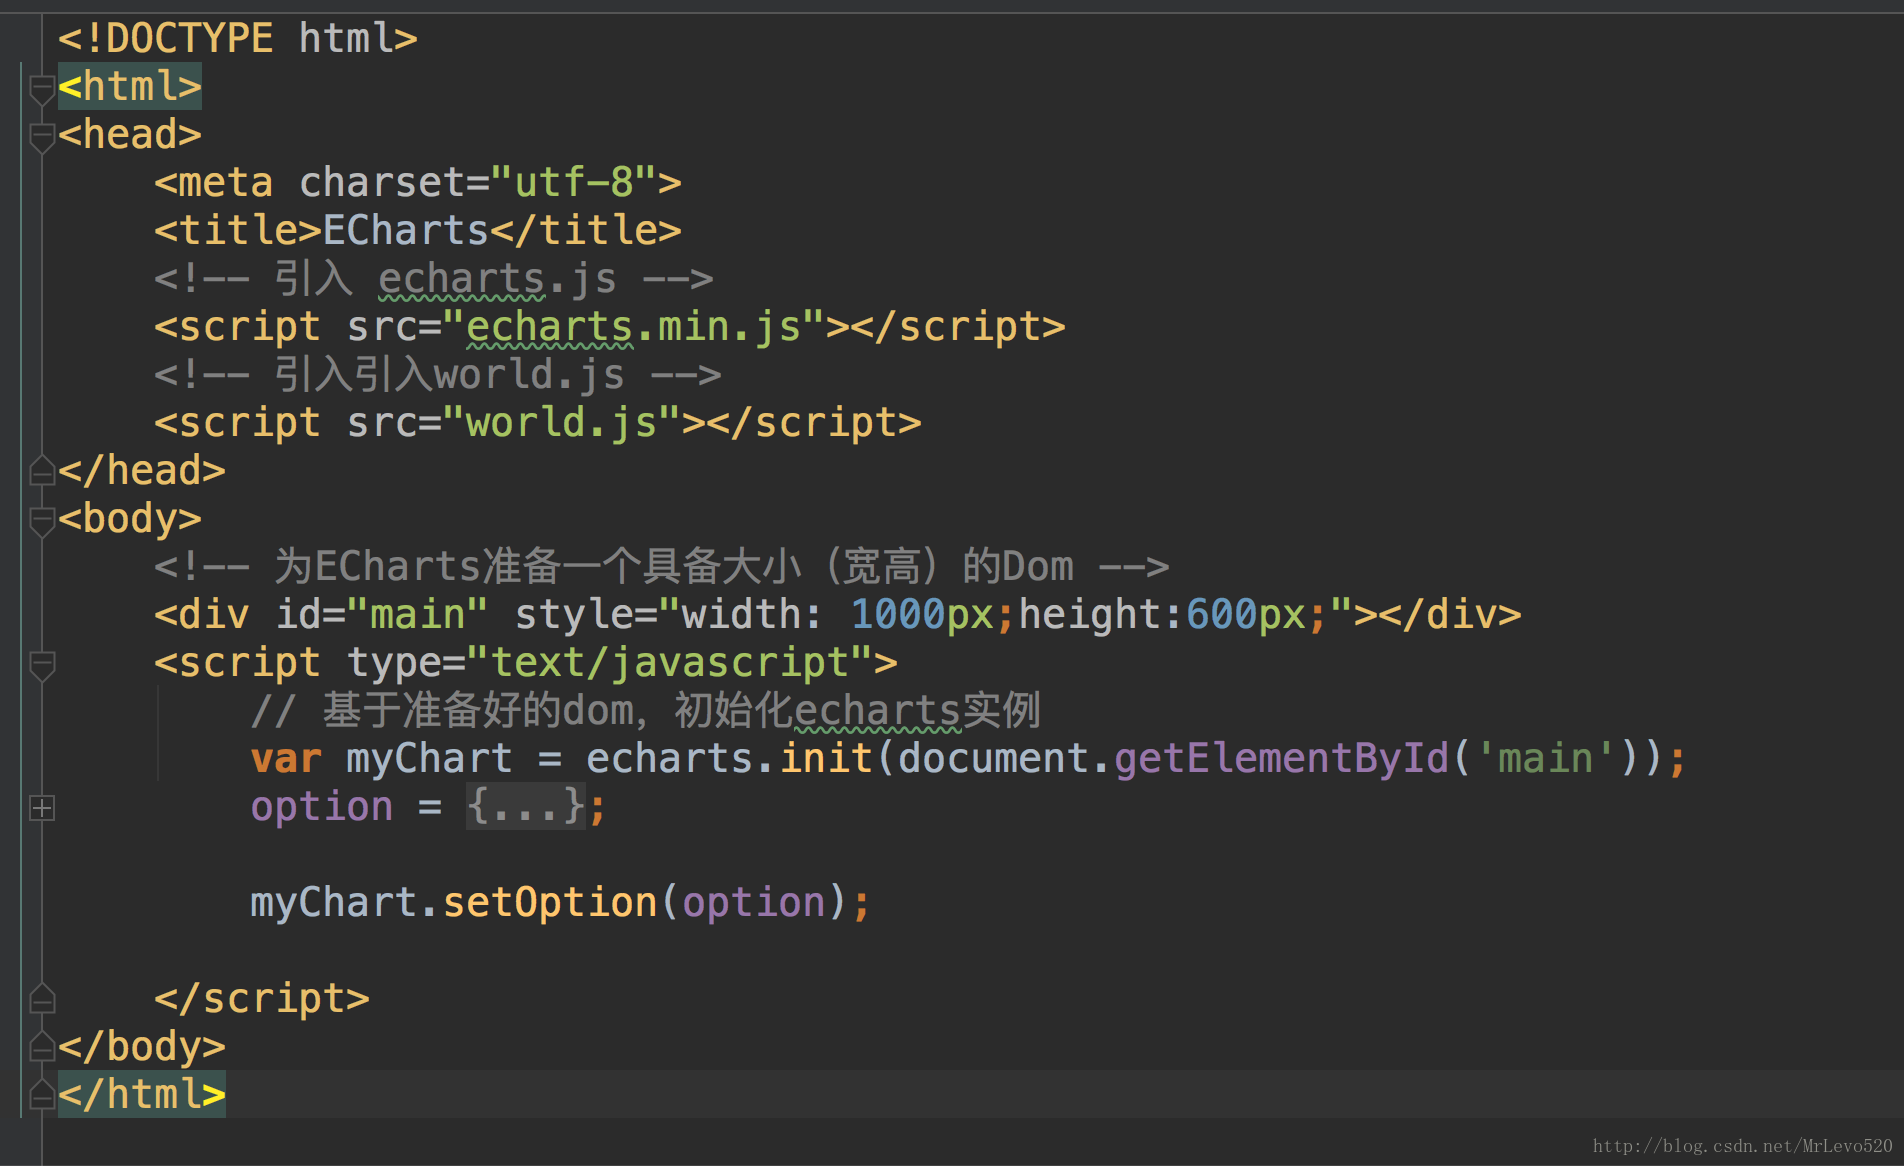The height and width of the screenshot is (1166, 1904).
Task: Click the highlighted <html> opening tag
Action: pyautogui.click(x=130, y=86)
